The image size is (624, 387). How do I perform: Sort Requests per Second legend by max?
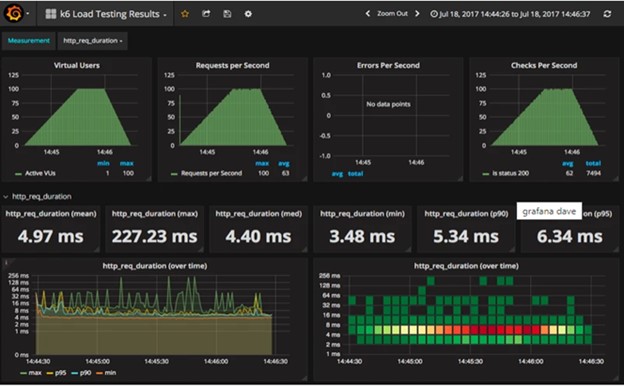click(262, 163)
